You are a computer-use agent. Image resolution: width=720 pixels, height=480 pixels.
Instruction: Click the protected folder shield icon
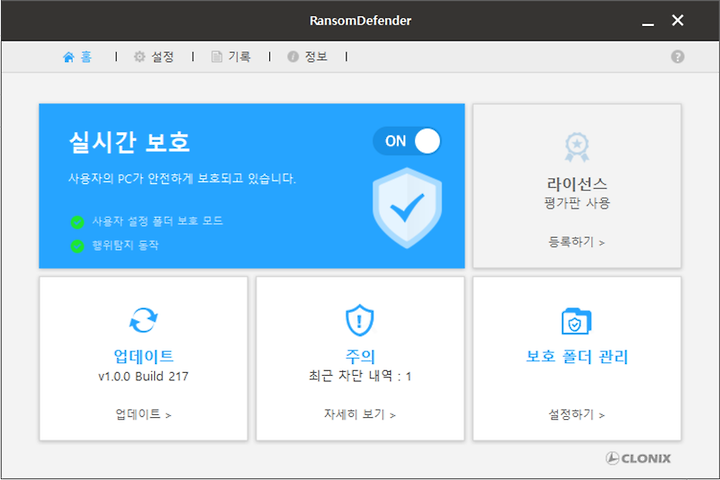click(x=576, y=321)
